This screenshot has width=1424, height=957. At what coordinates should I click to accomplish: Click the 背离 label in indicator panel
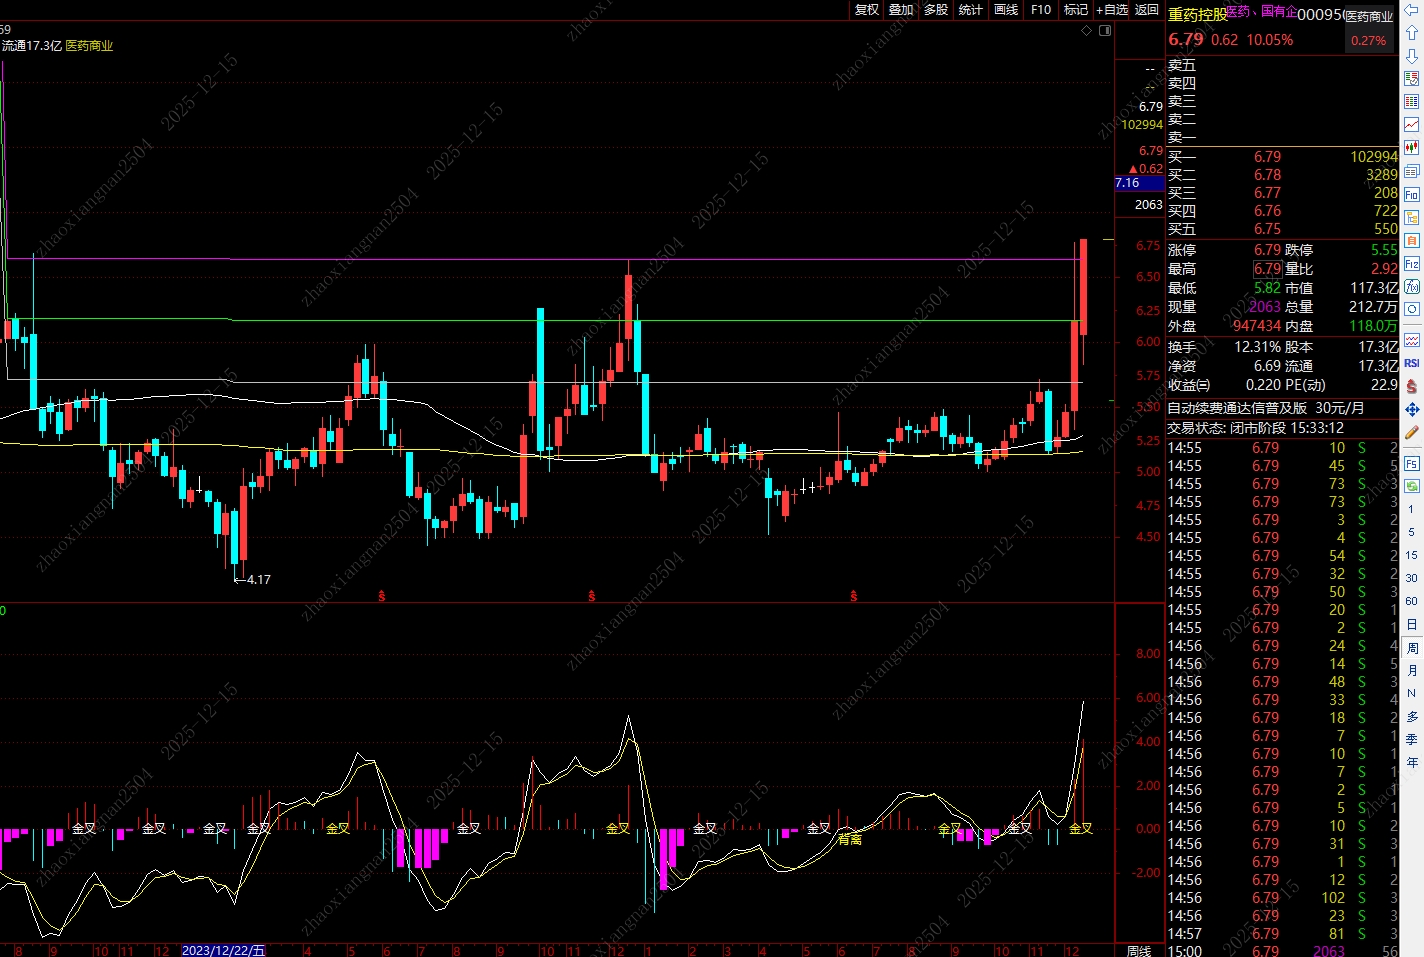[850, 840]
